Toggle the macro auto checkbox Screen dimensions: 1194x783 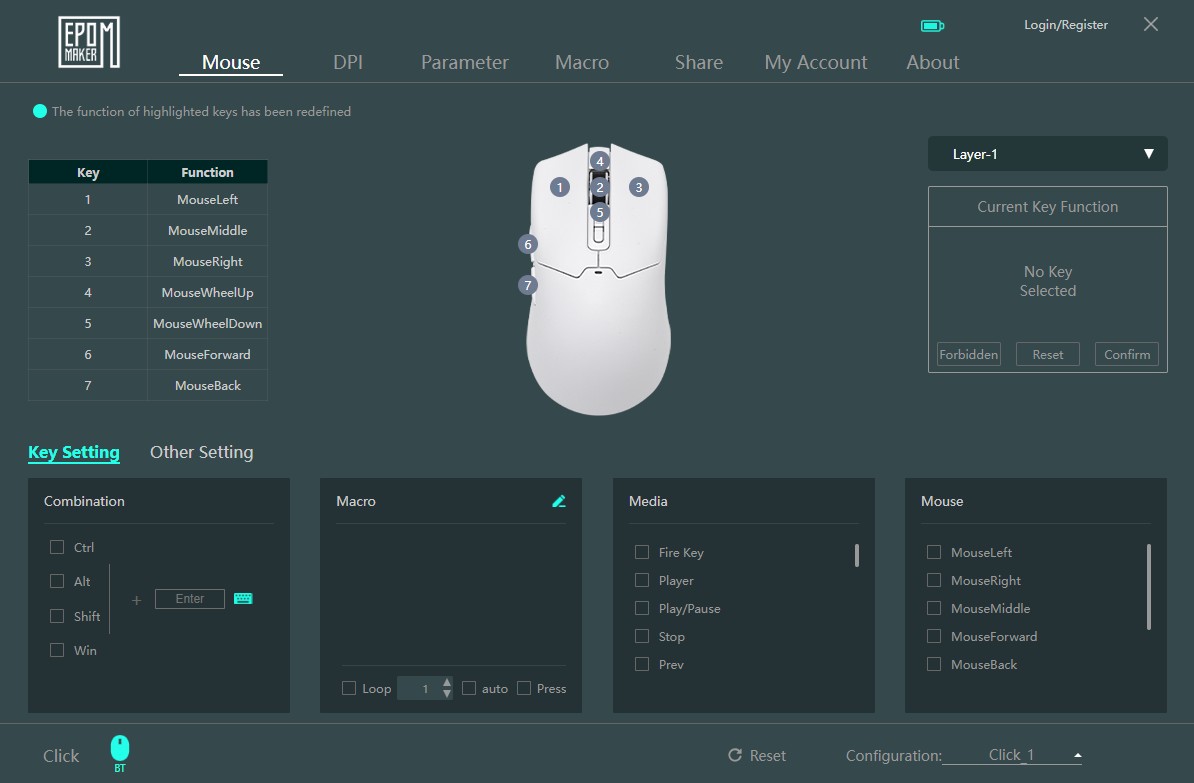tap(469, 688)
